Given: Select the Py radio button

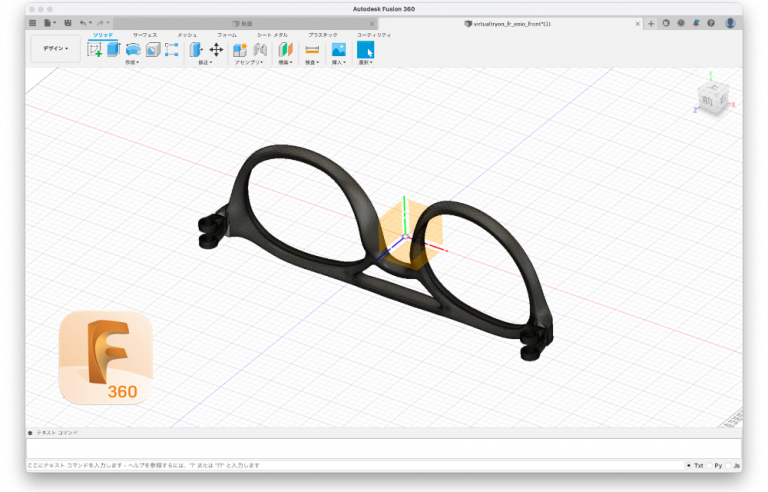Looking at the screenshot, I should click(x=708, y=466).
